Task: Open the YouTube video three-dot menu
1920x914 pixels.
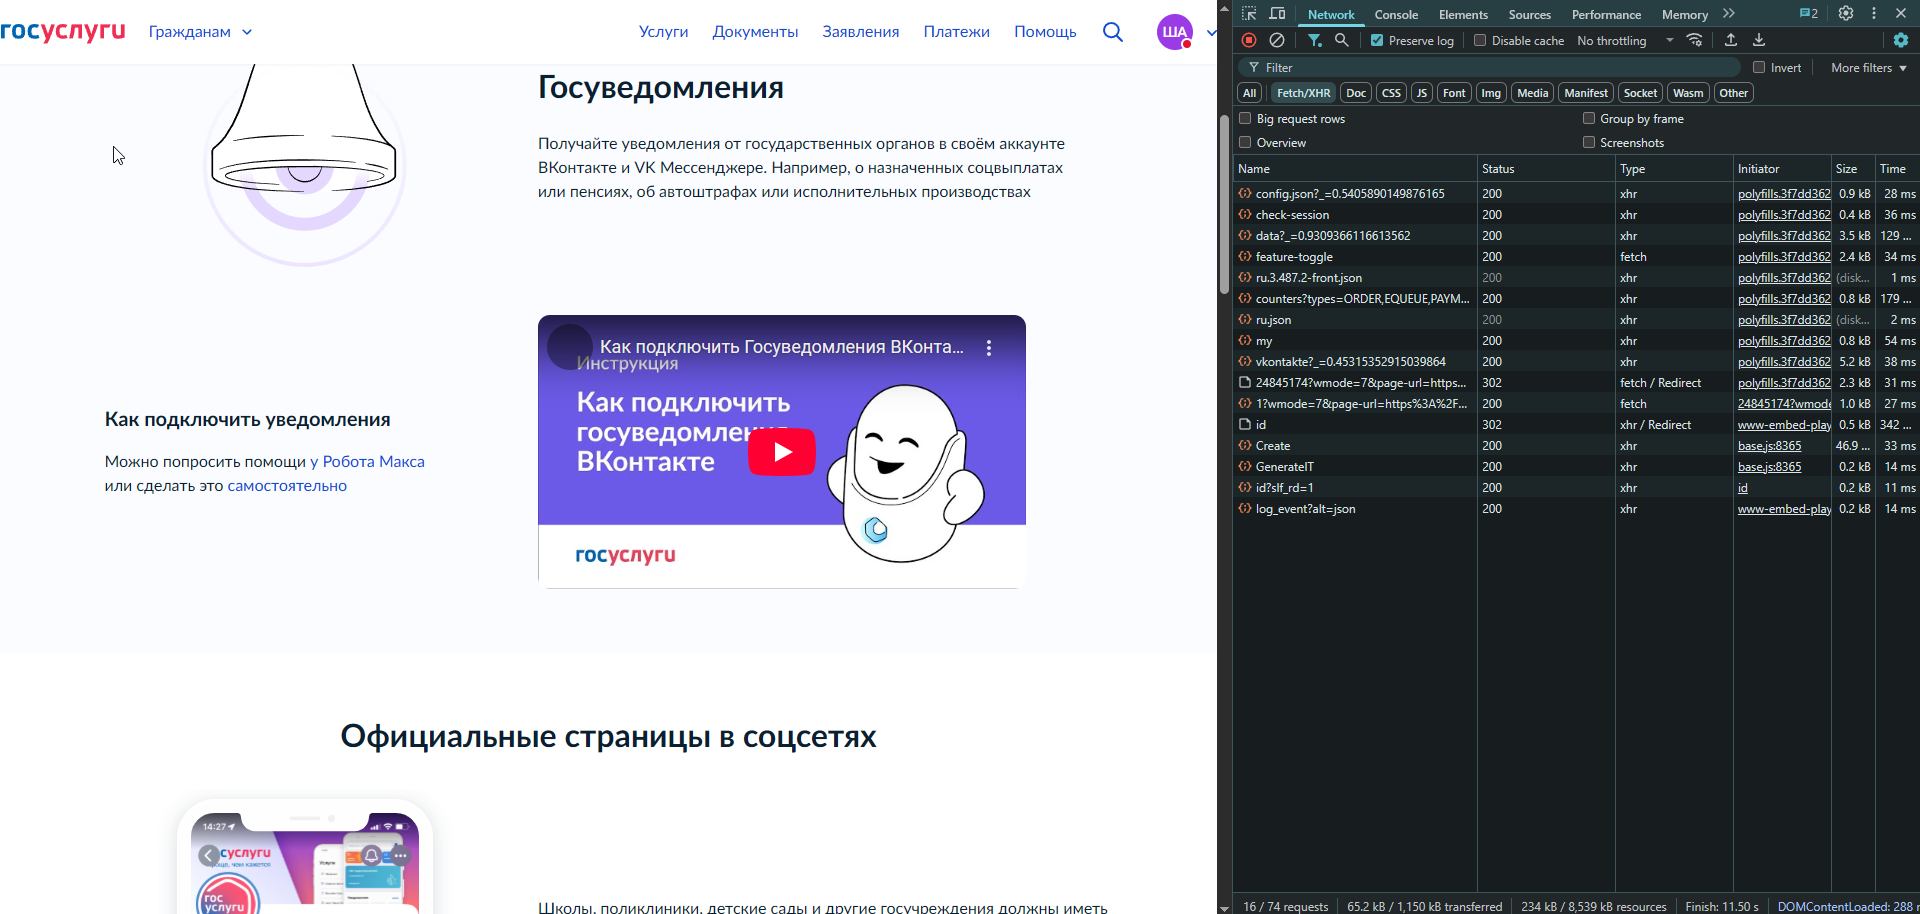Action: click(989, 348)
